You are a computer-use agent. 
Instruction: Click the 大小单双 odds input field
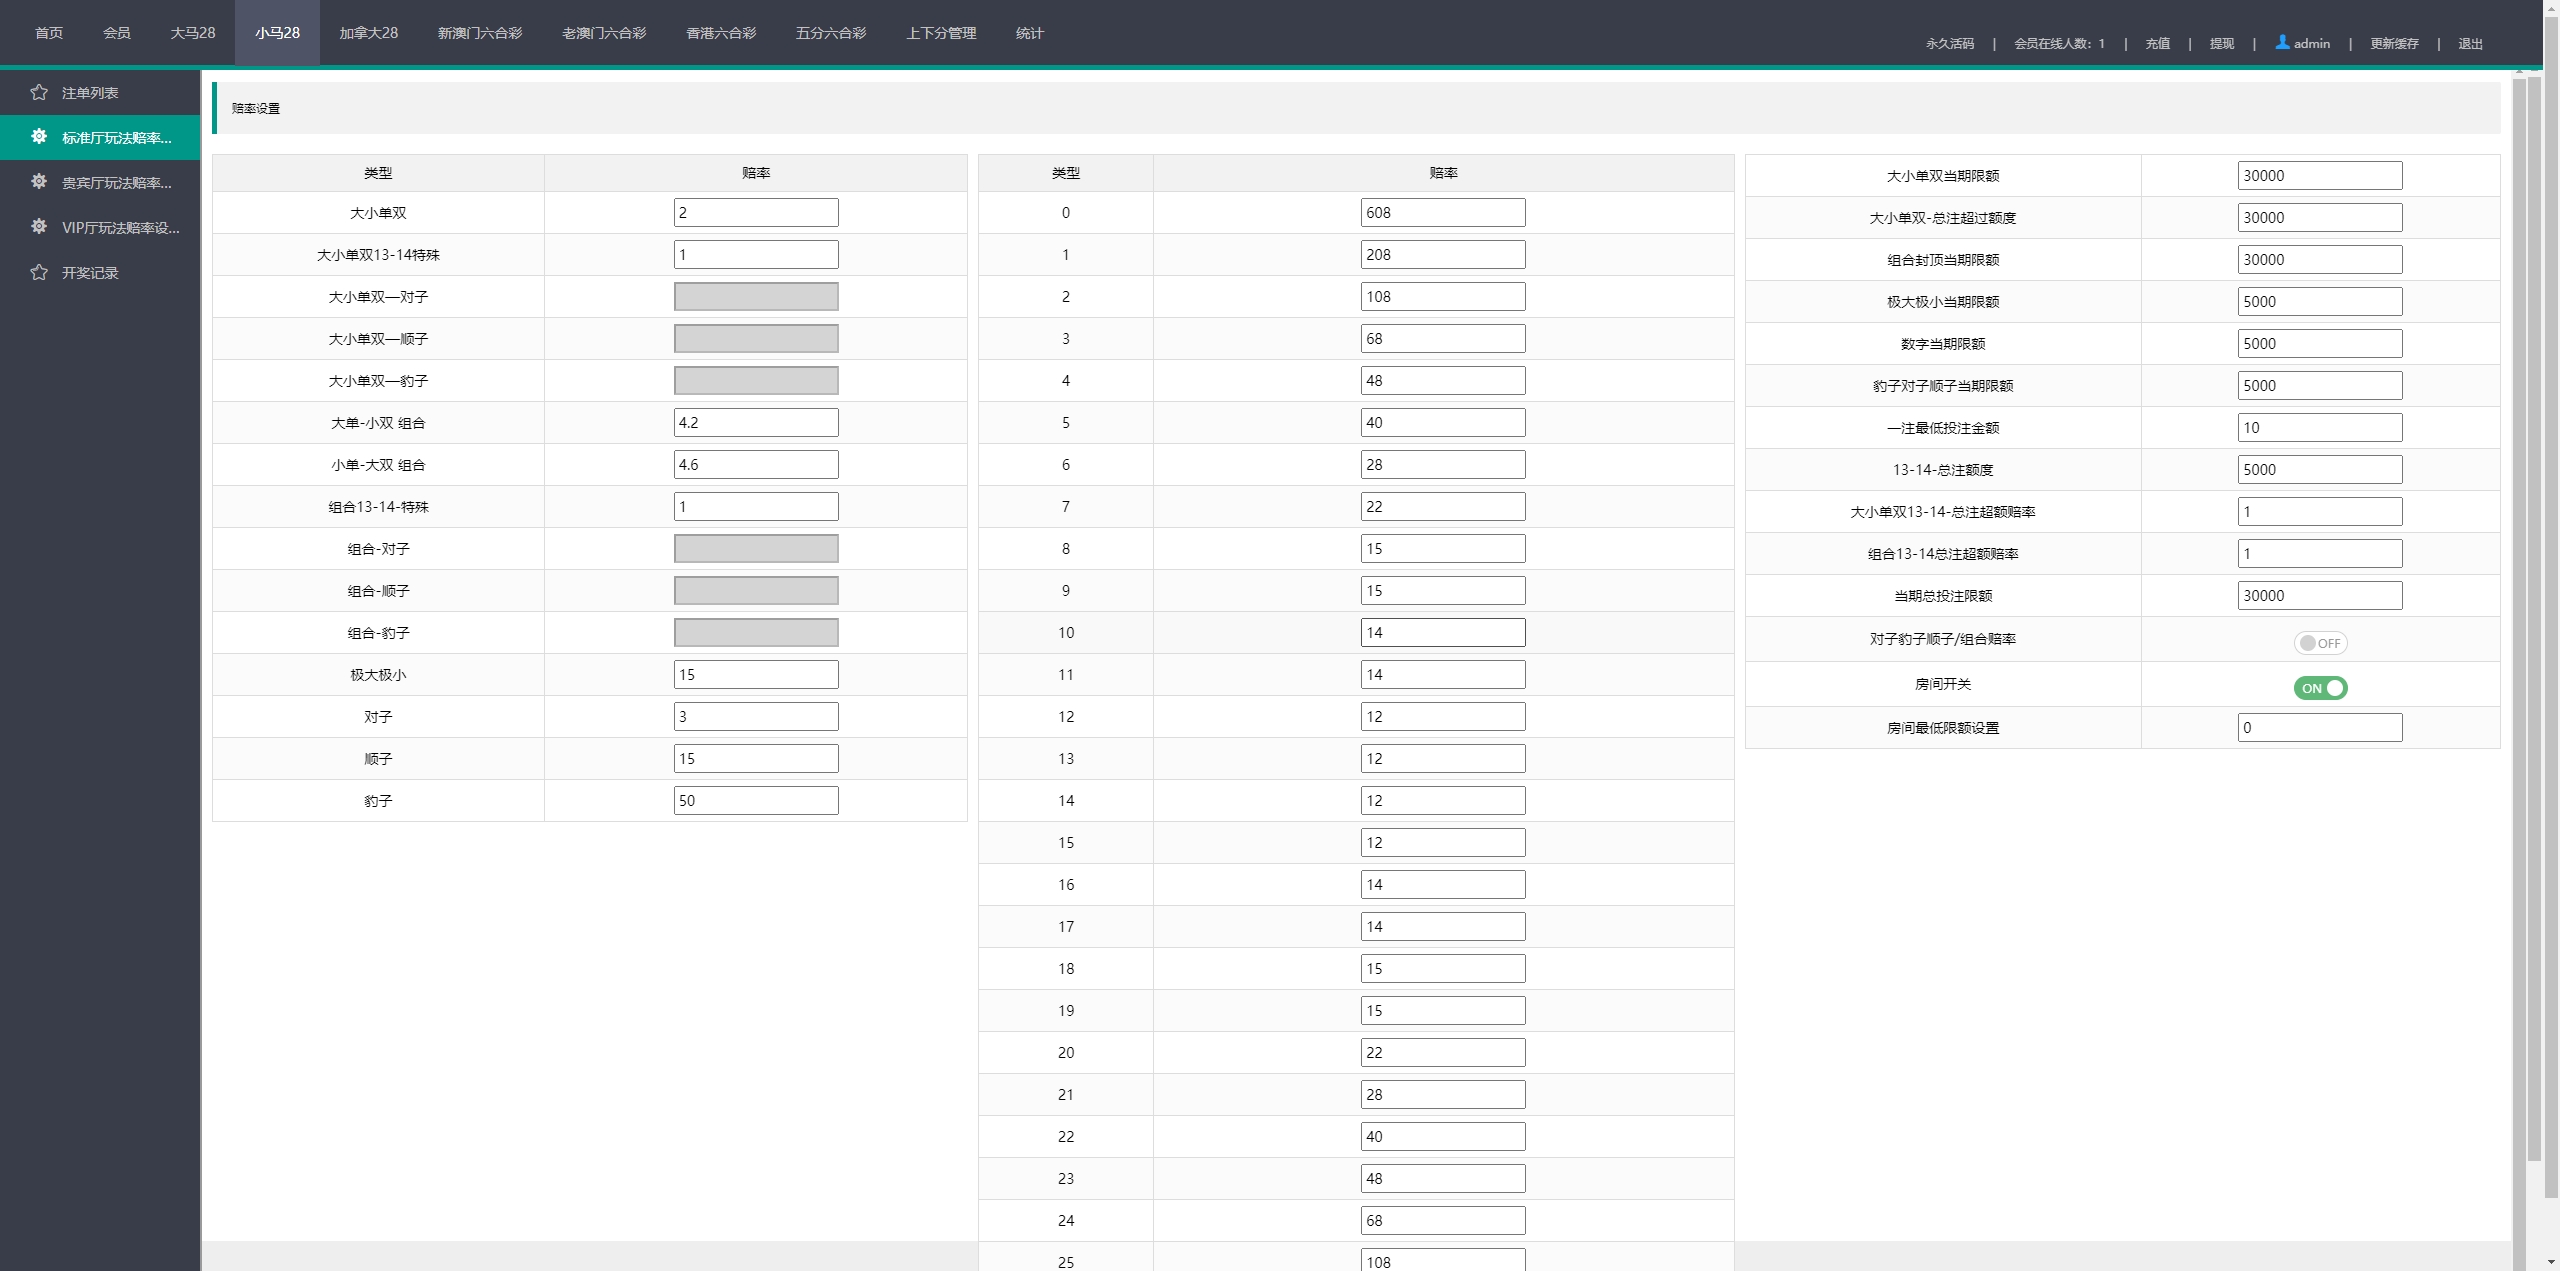pyautogui.click(x=755, y=212)
